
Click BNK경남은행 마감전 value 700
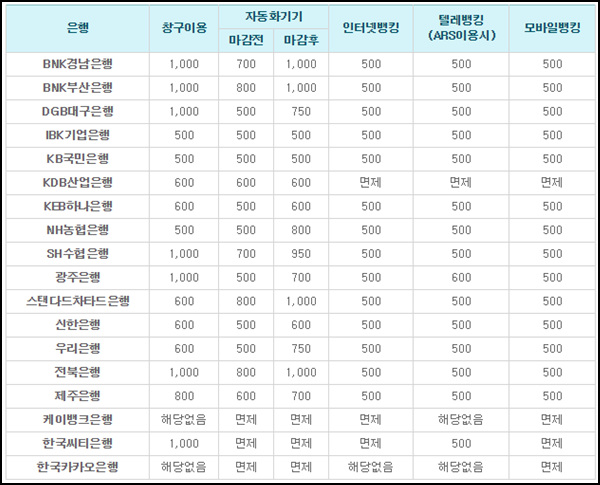click(246, 64)
